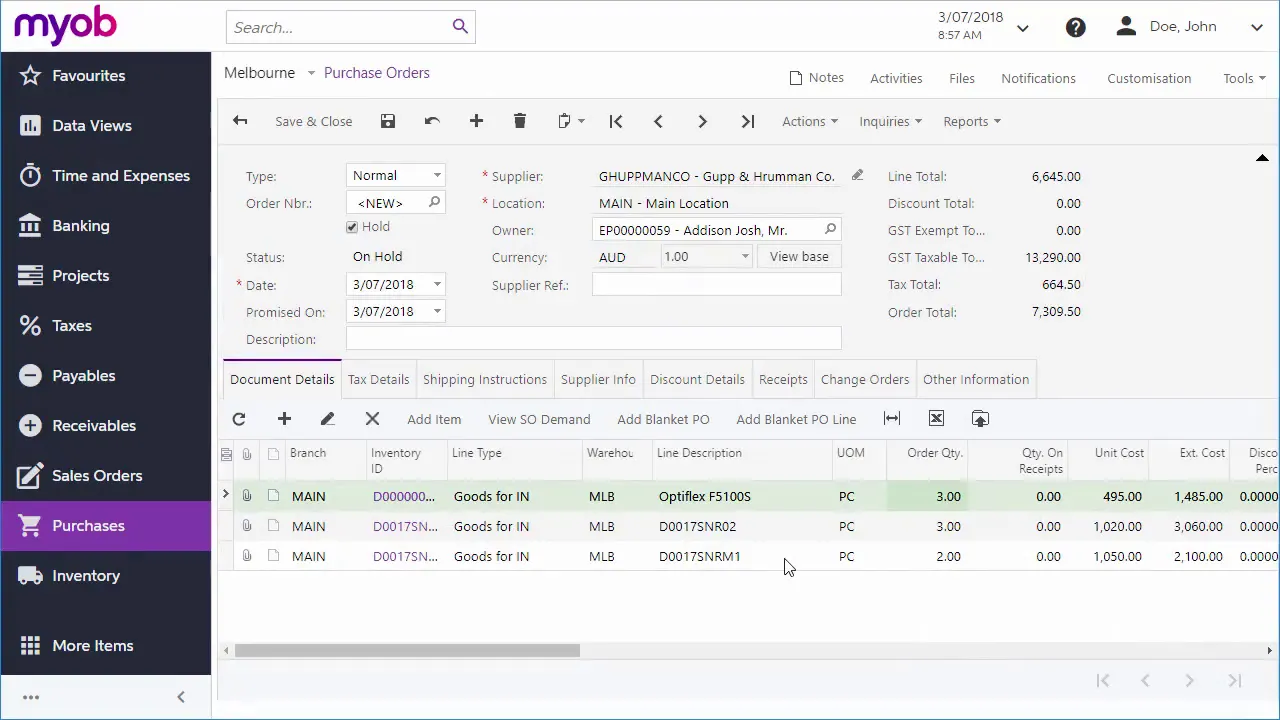
Task: Toggle the notes checkbox on the Optiflex F5100S row
Action: (x=273, y=496)
